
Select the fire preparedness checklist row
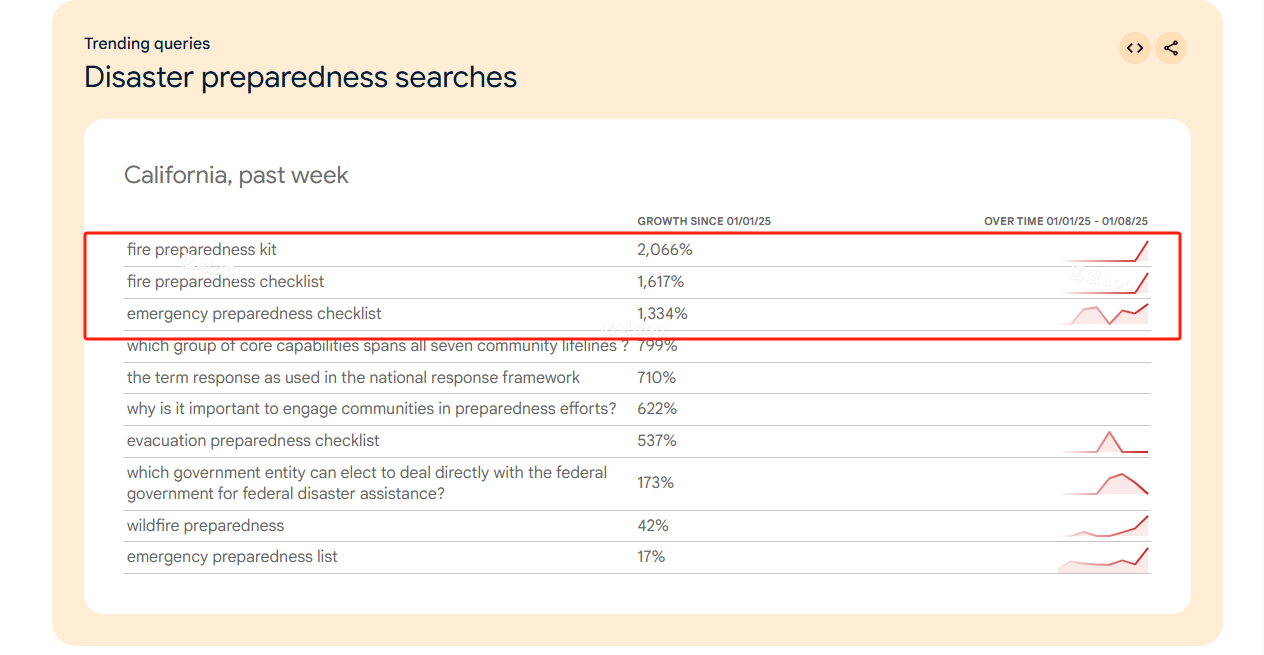(x=637, y=282)
